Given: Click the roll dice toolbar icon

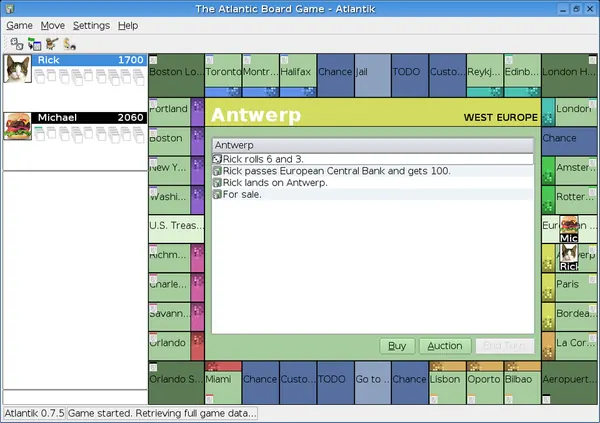Looking at the screenshot, I should [16, 44].
